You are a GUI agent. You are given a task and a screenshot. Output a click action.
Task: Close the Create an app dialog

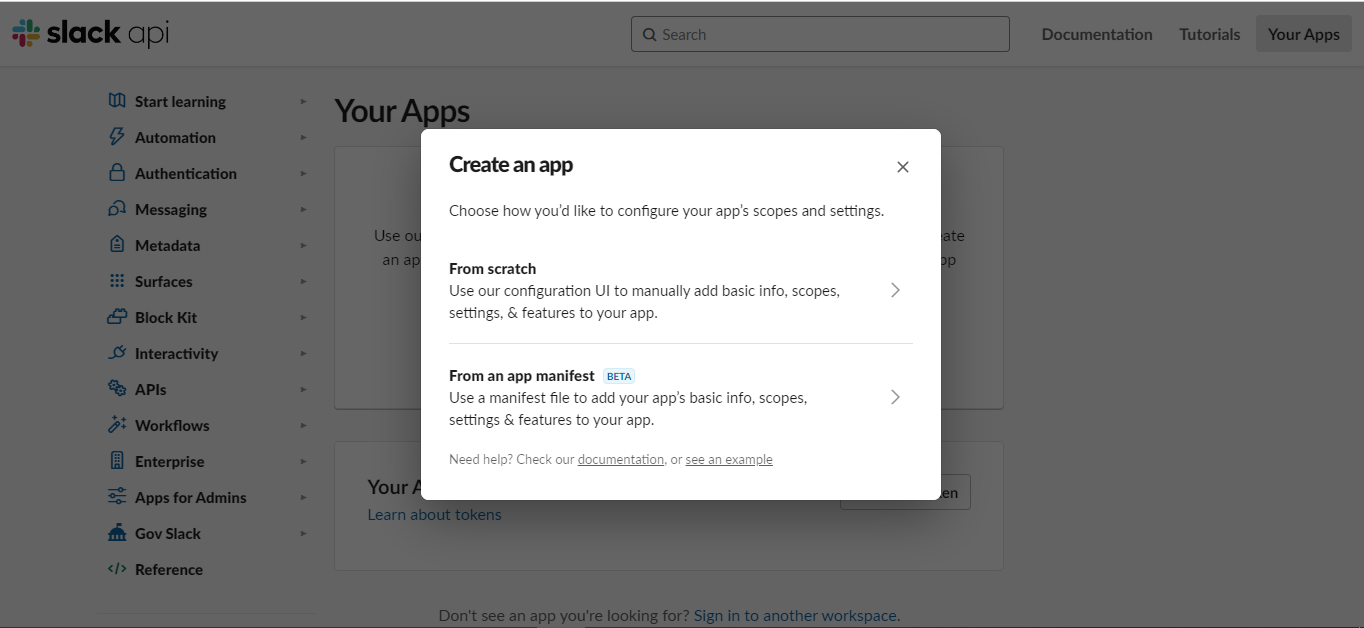(902, 167)
